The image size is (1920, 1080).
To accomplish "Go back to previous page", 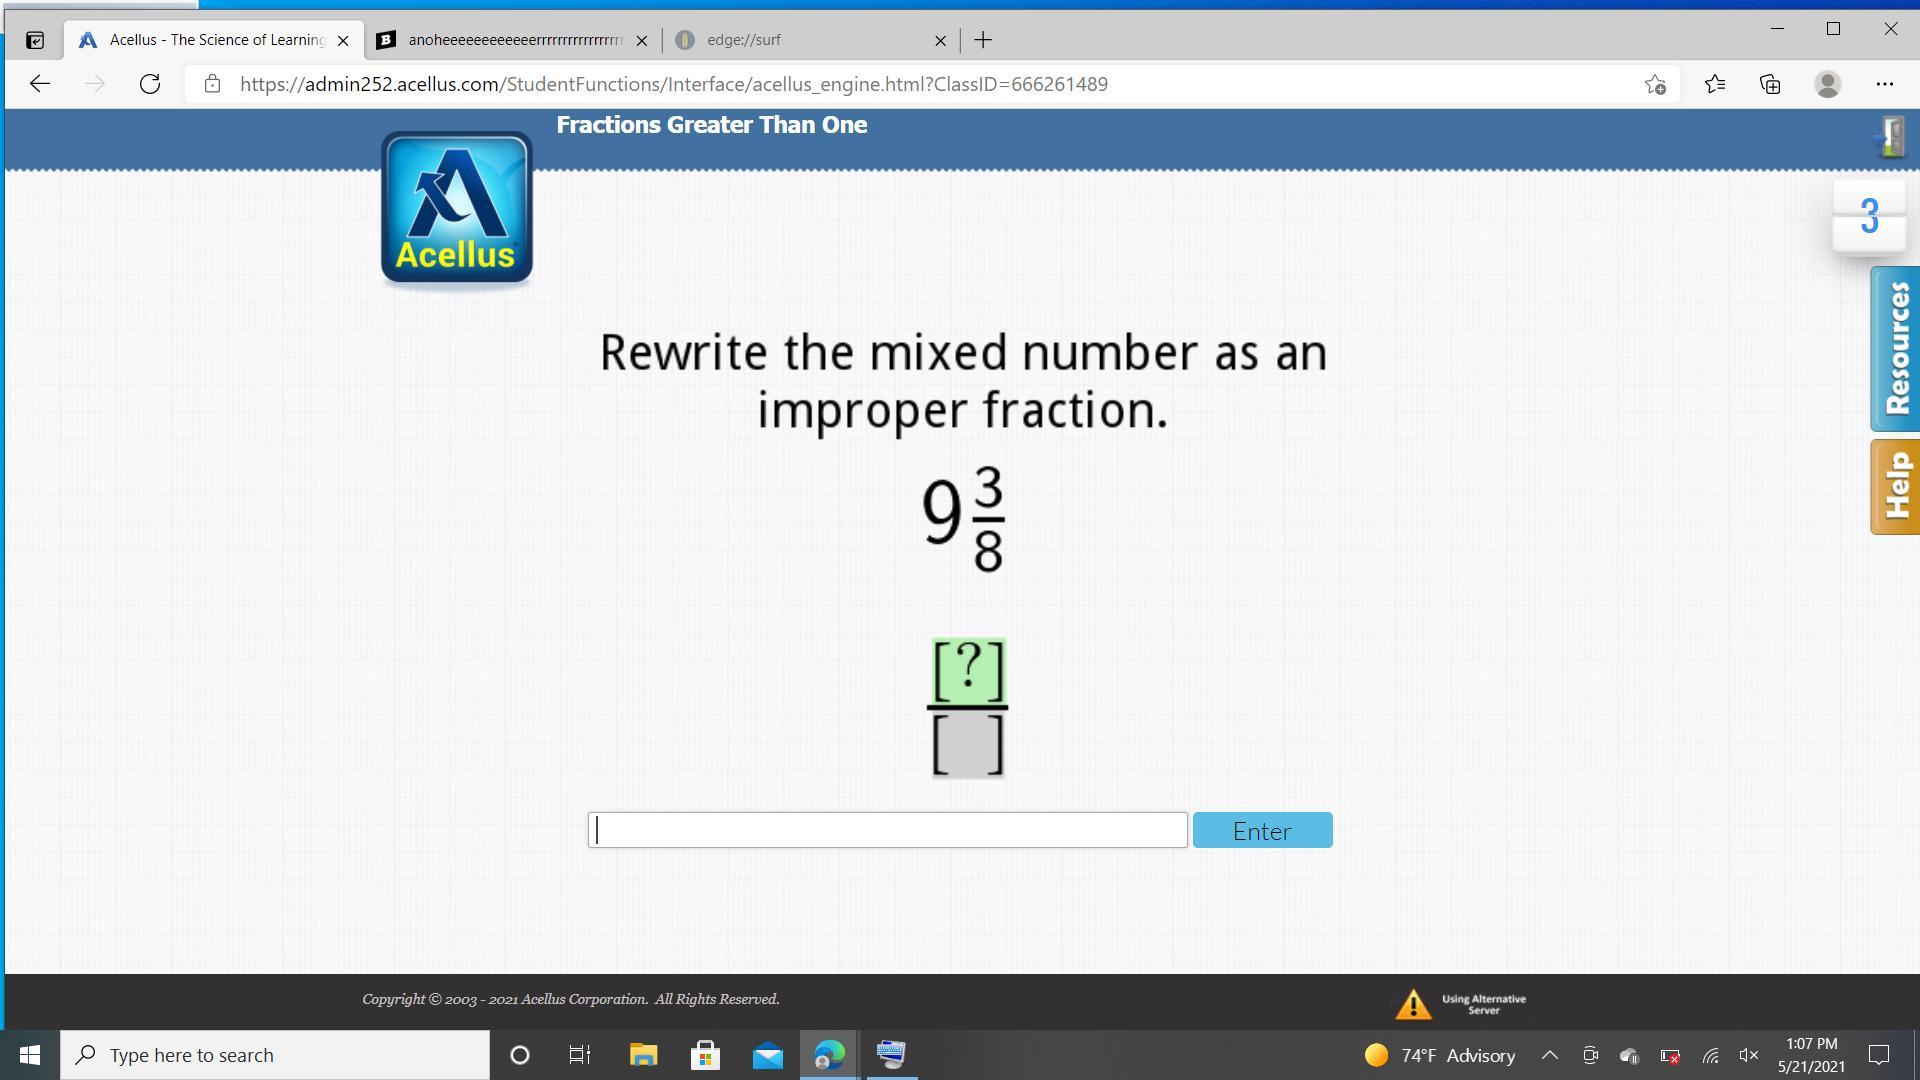I will coord(40,84).
